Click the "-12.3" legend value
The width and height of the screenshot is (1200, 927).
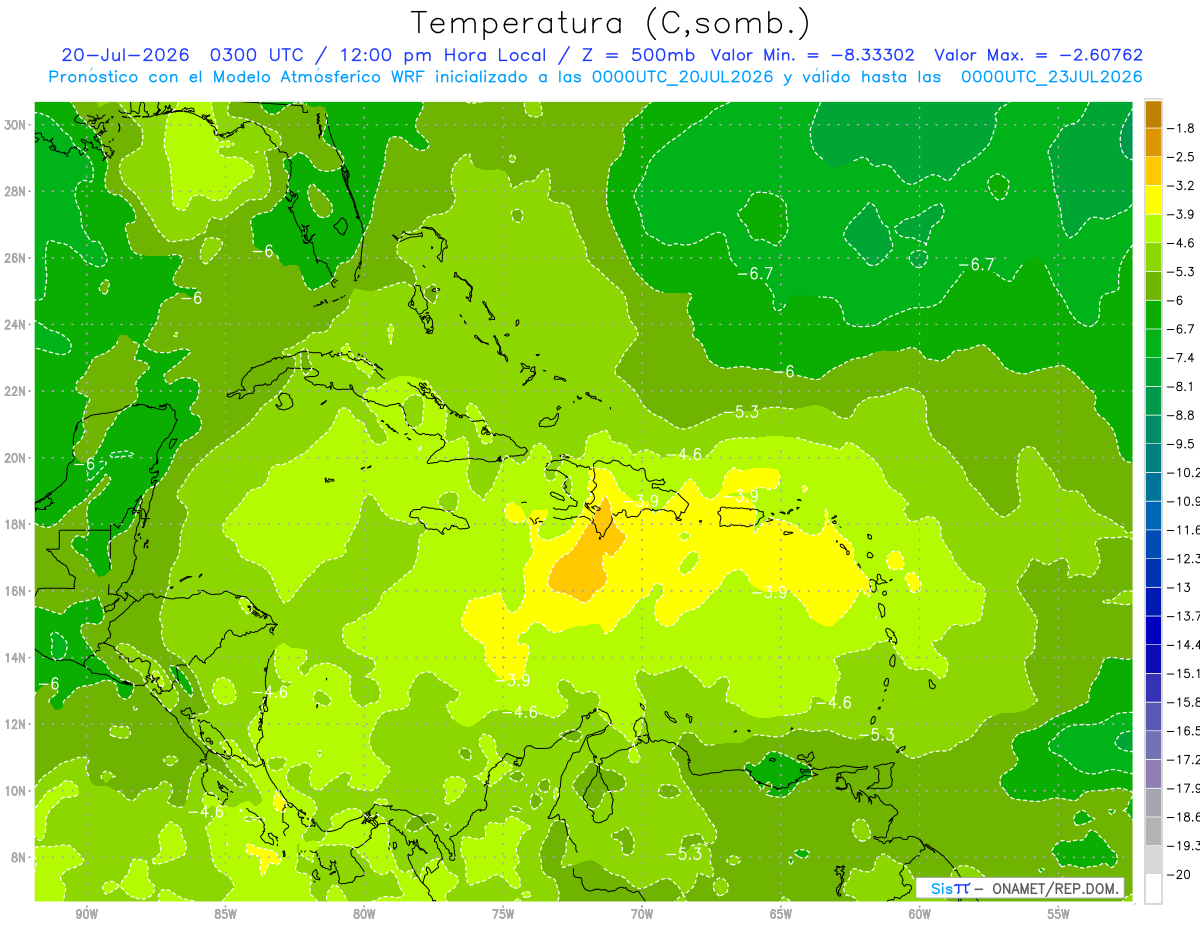click(1184, 558)
